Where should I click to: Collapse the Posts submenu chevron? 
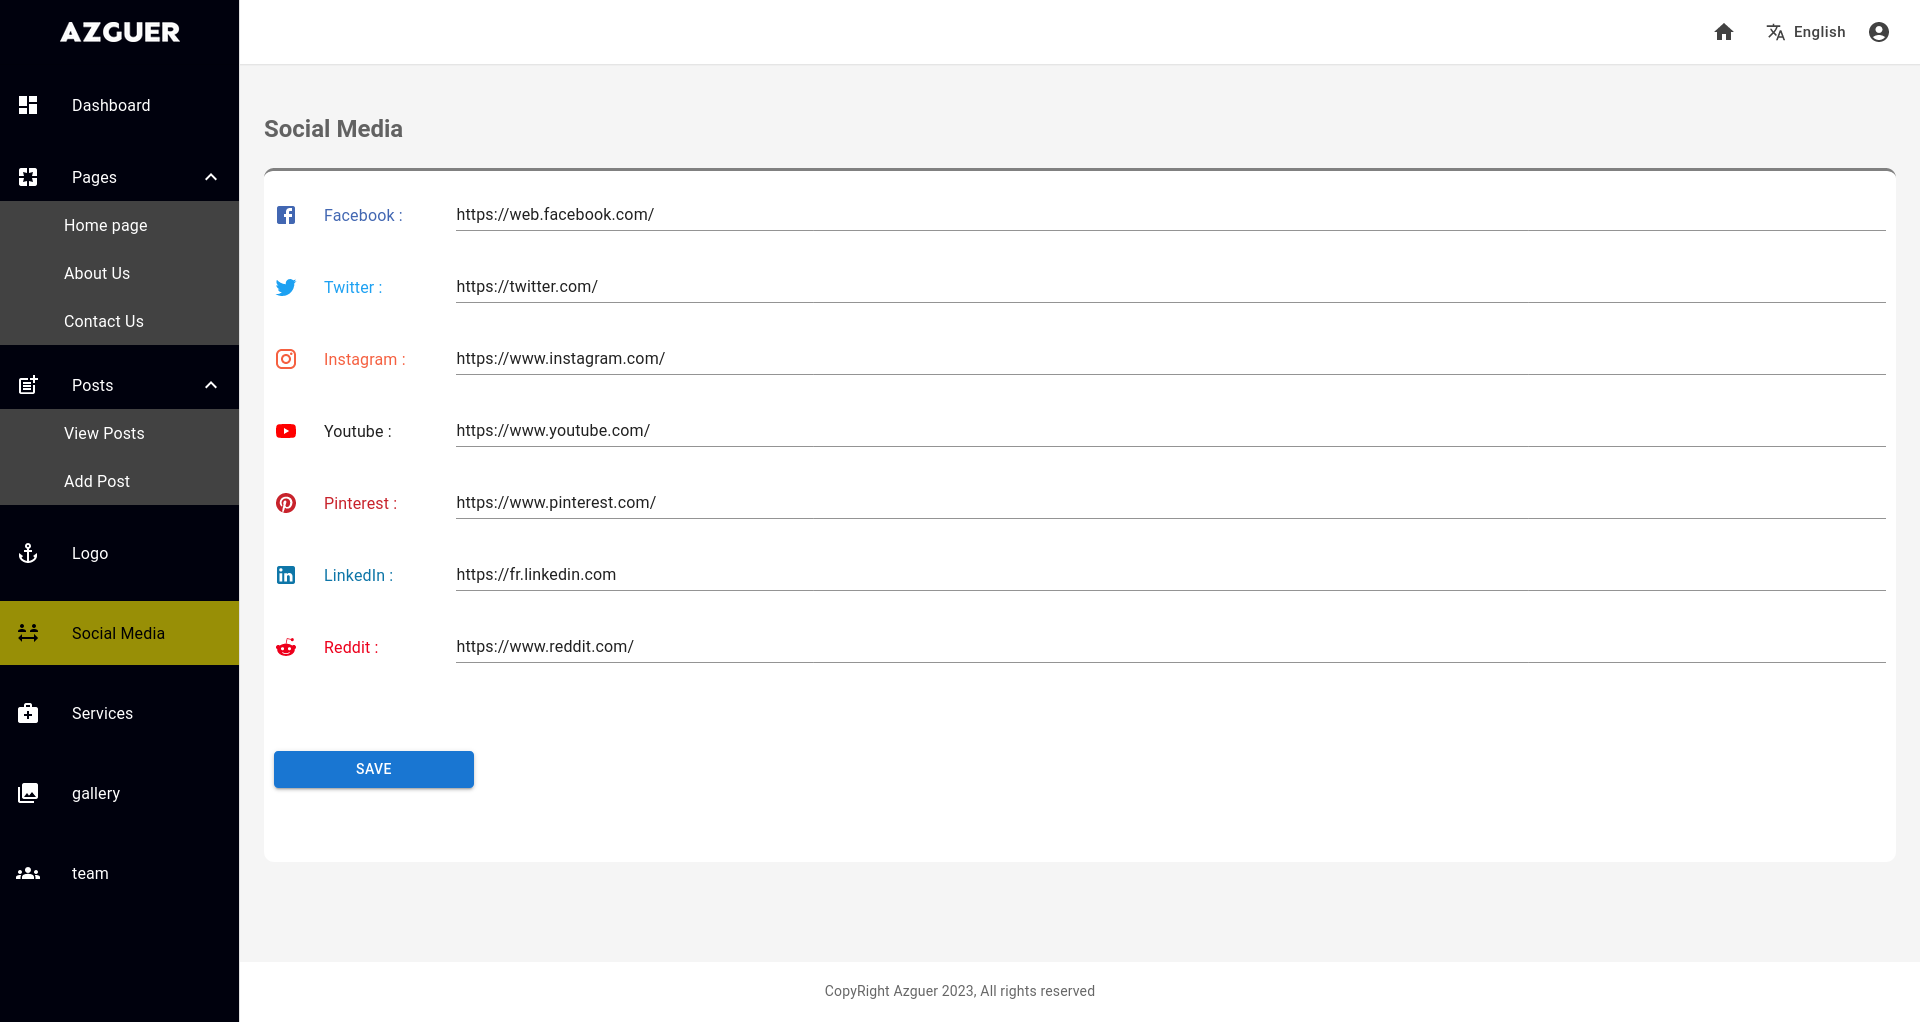(x=211, y=385)
